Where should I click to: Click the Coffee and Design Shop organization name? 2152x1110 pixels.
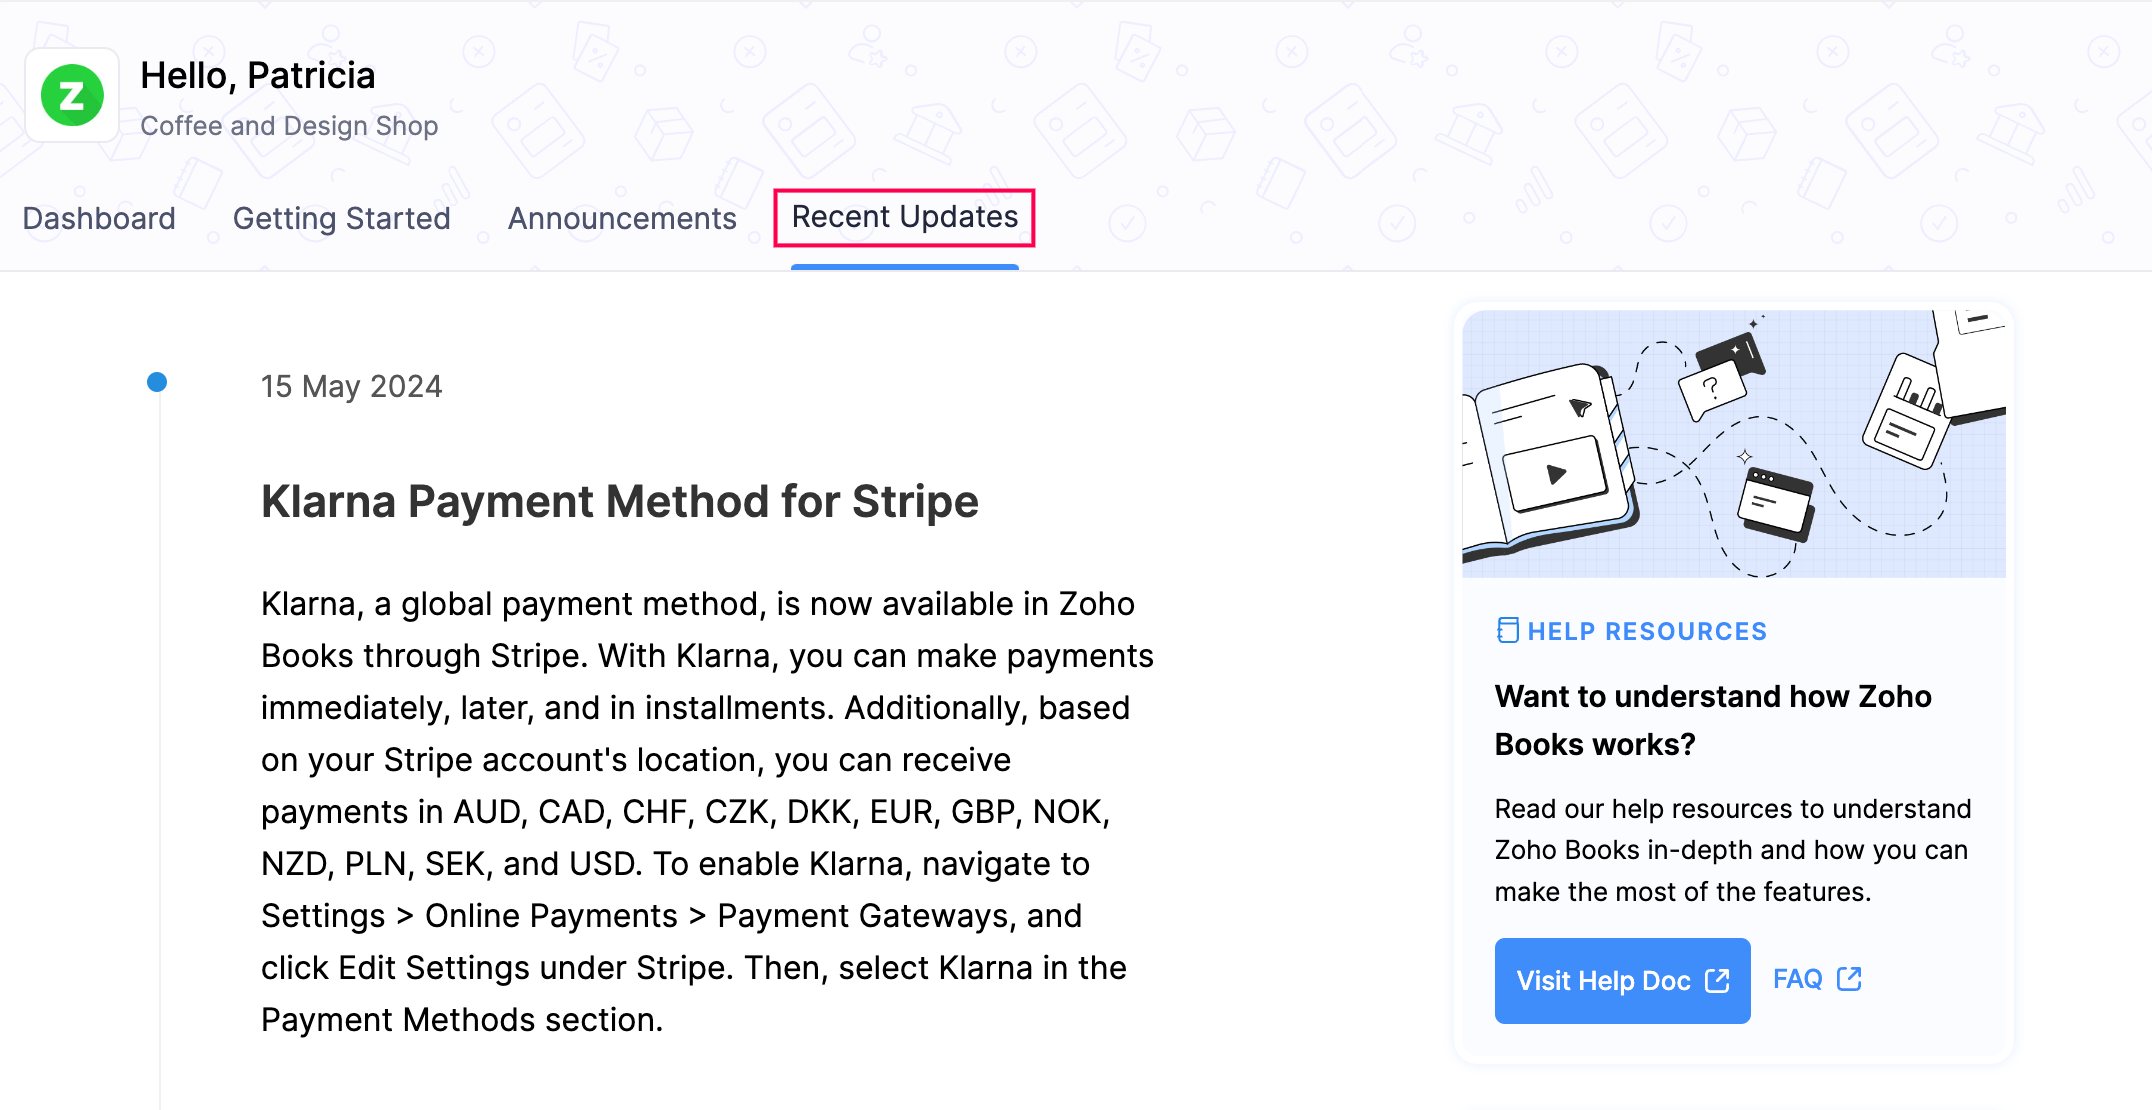290,126
